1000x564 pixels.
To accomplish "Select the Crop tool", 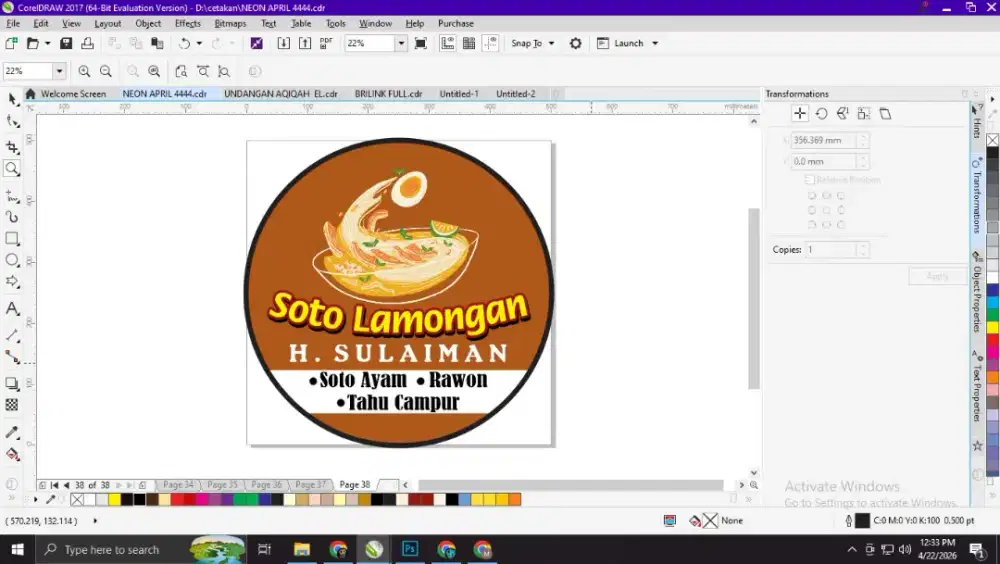I will click(x=12, y=147).
